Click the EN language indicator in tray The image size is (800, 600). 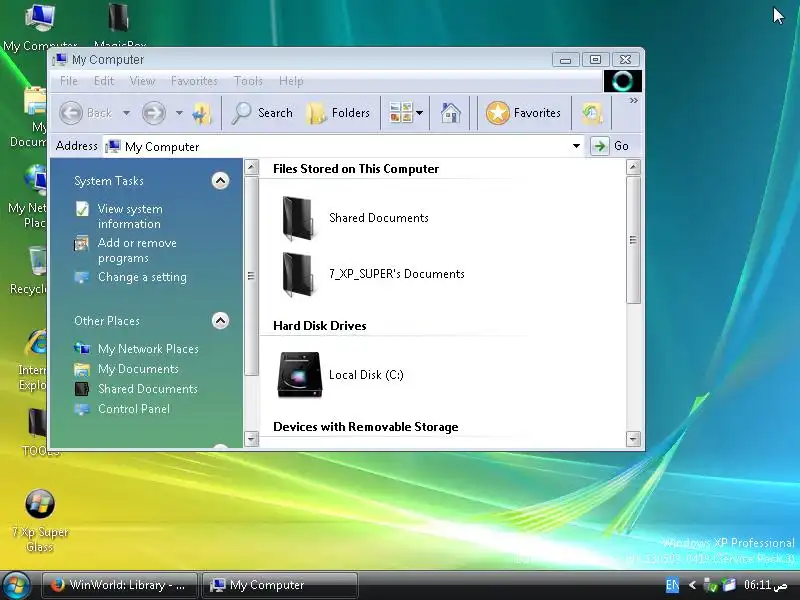pos(672,585)
